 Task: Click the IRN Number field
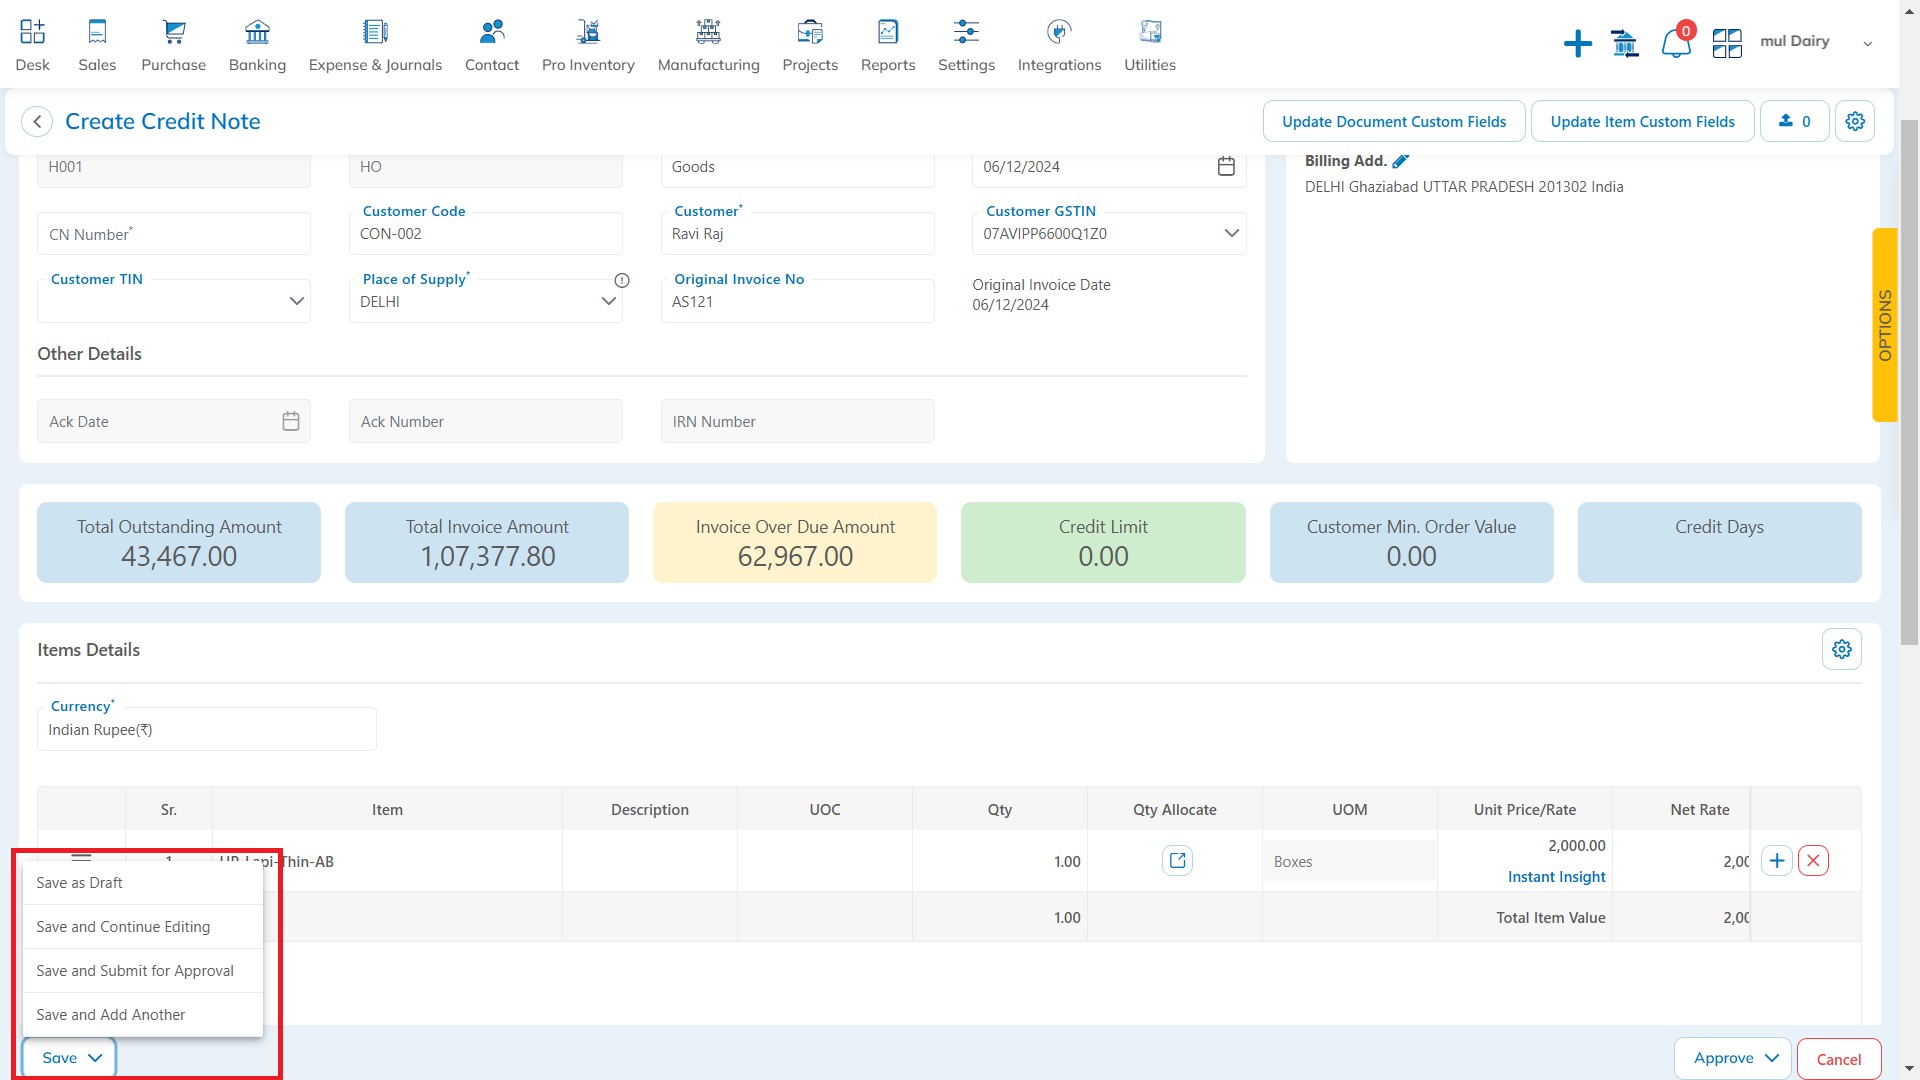(x=797, y=421)
